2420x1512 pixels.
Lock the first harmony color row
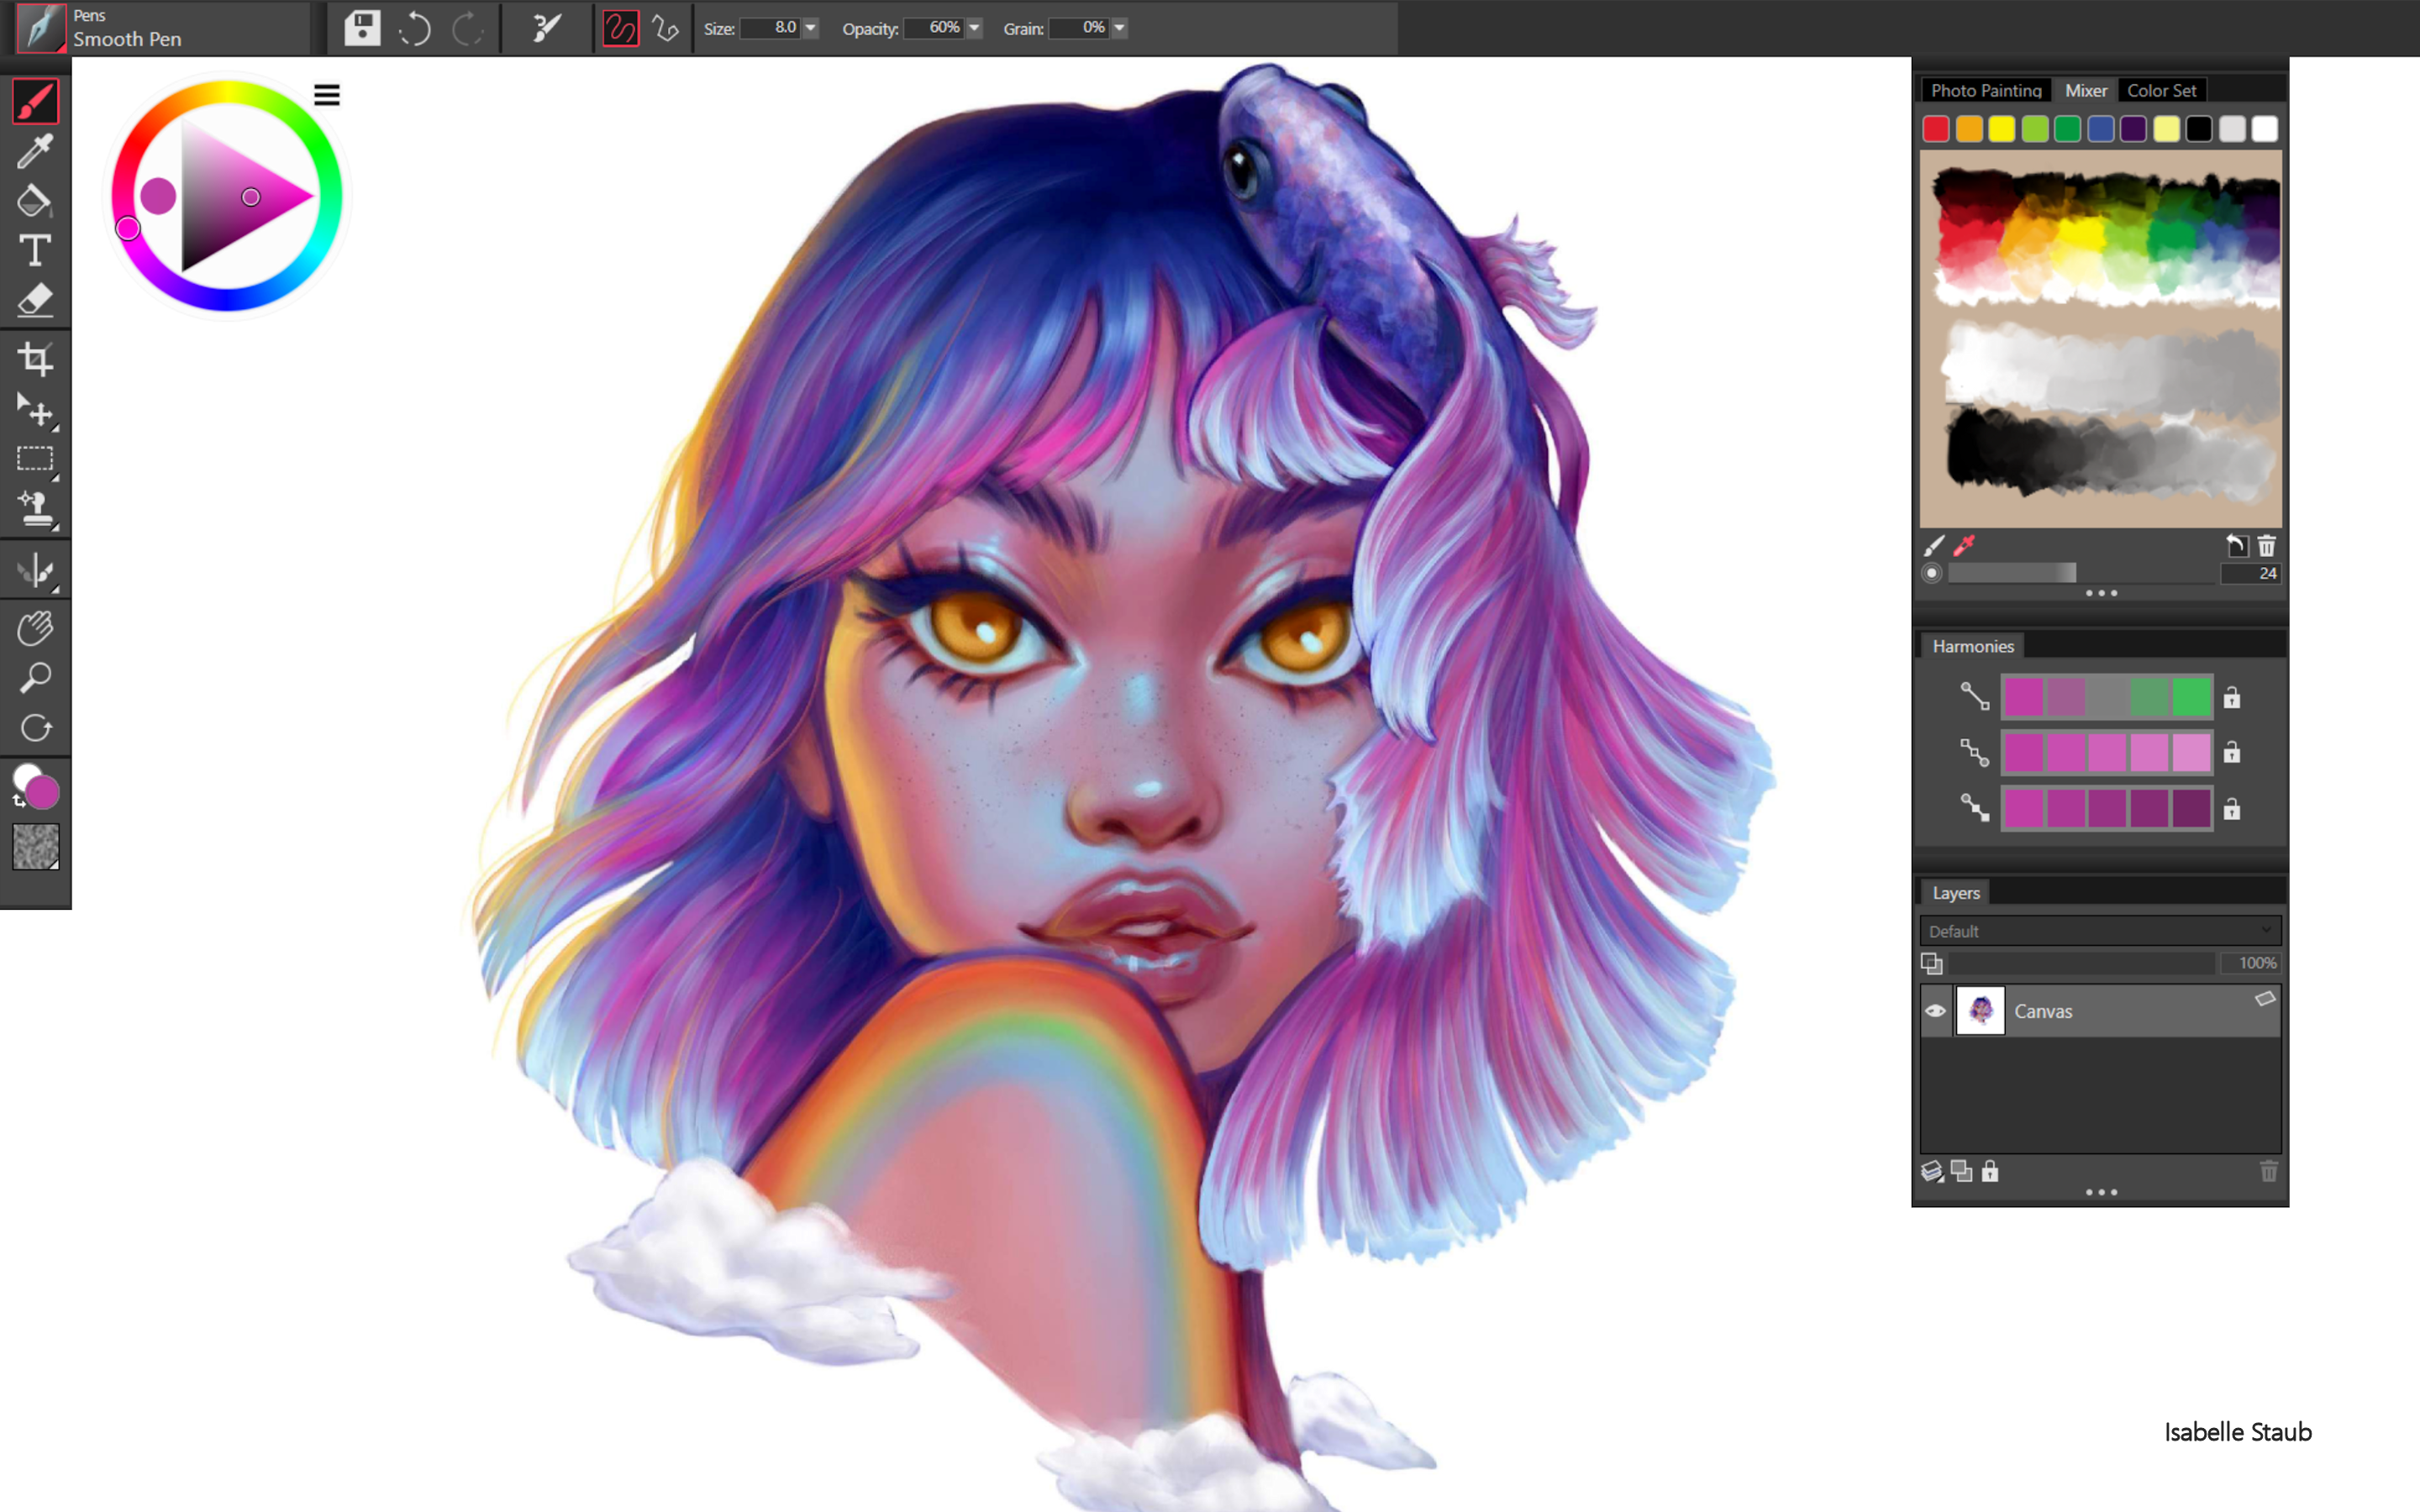point(2233,698)
